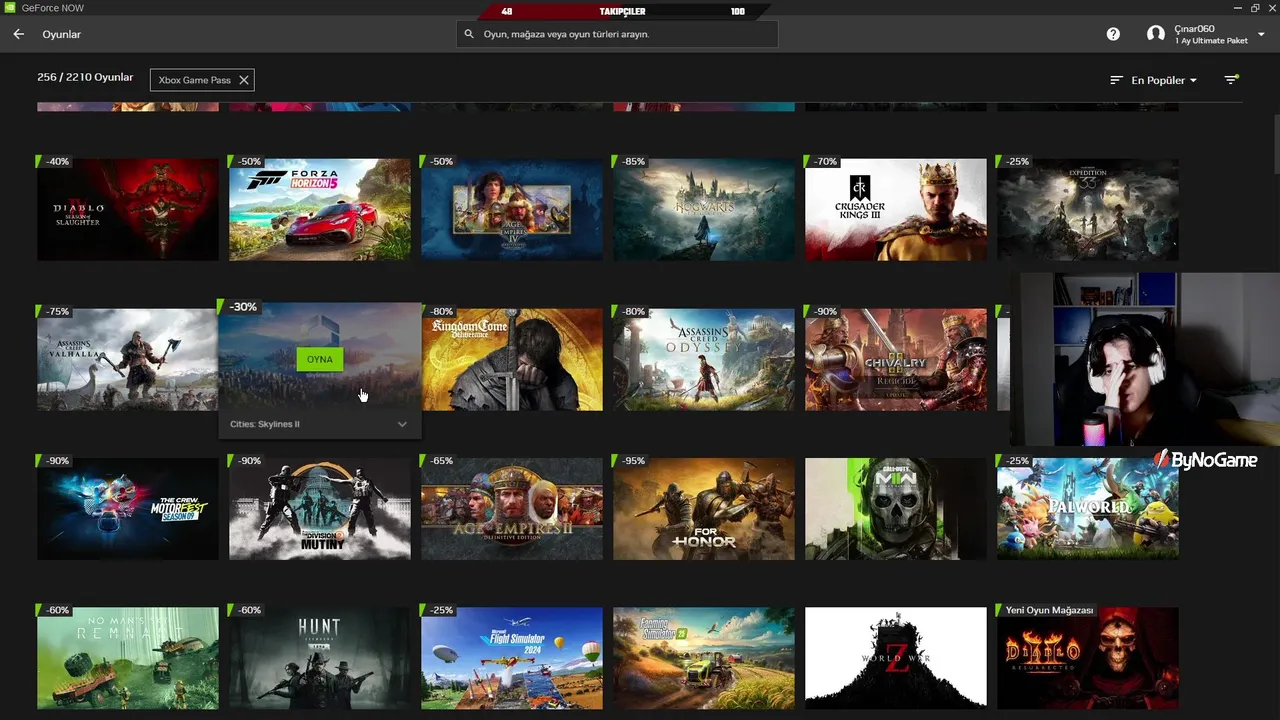1280x720 pixels.
Task: Select the Call of Duty MWII tile
Action: coord(896,509)
